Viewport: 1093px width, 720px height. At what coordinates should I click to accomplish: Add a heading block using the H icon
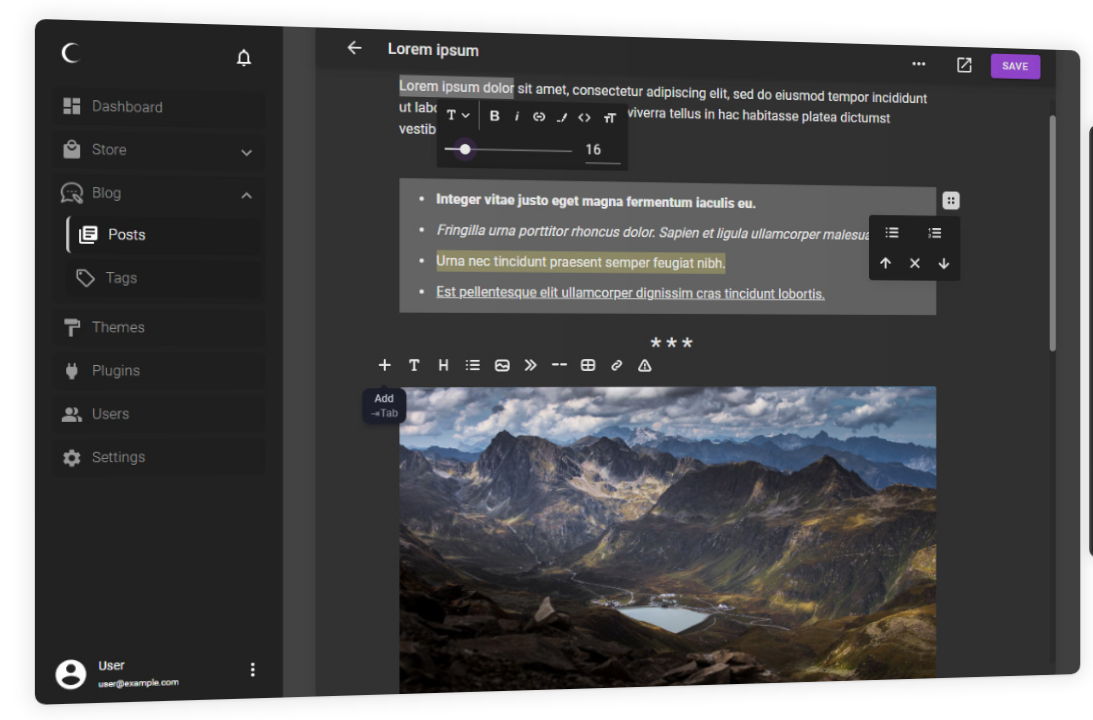[443, 365]
